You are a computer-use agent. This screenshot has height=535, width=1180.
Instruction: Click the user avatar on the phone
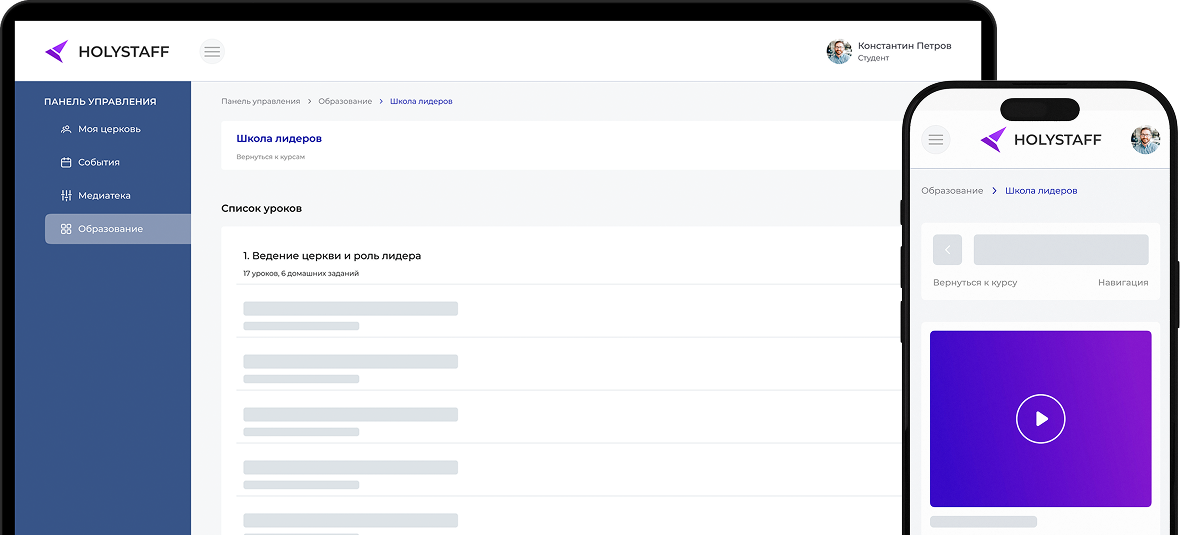pyautogui.click(x=1145, y=139)
